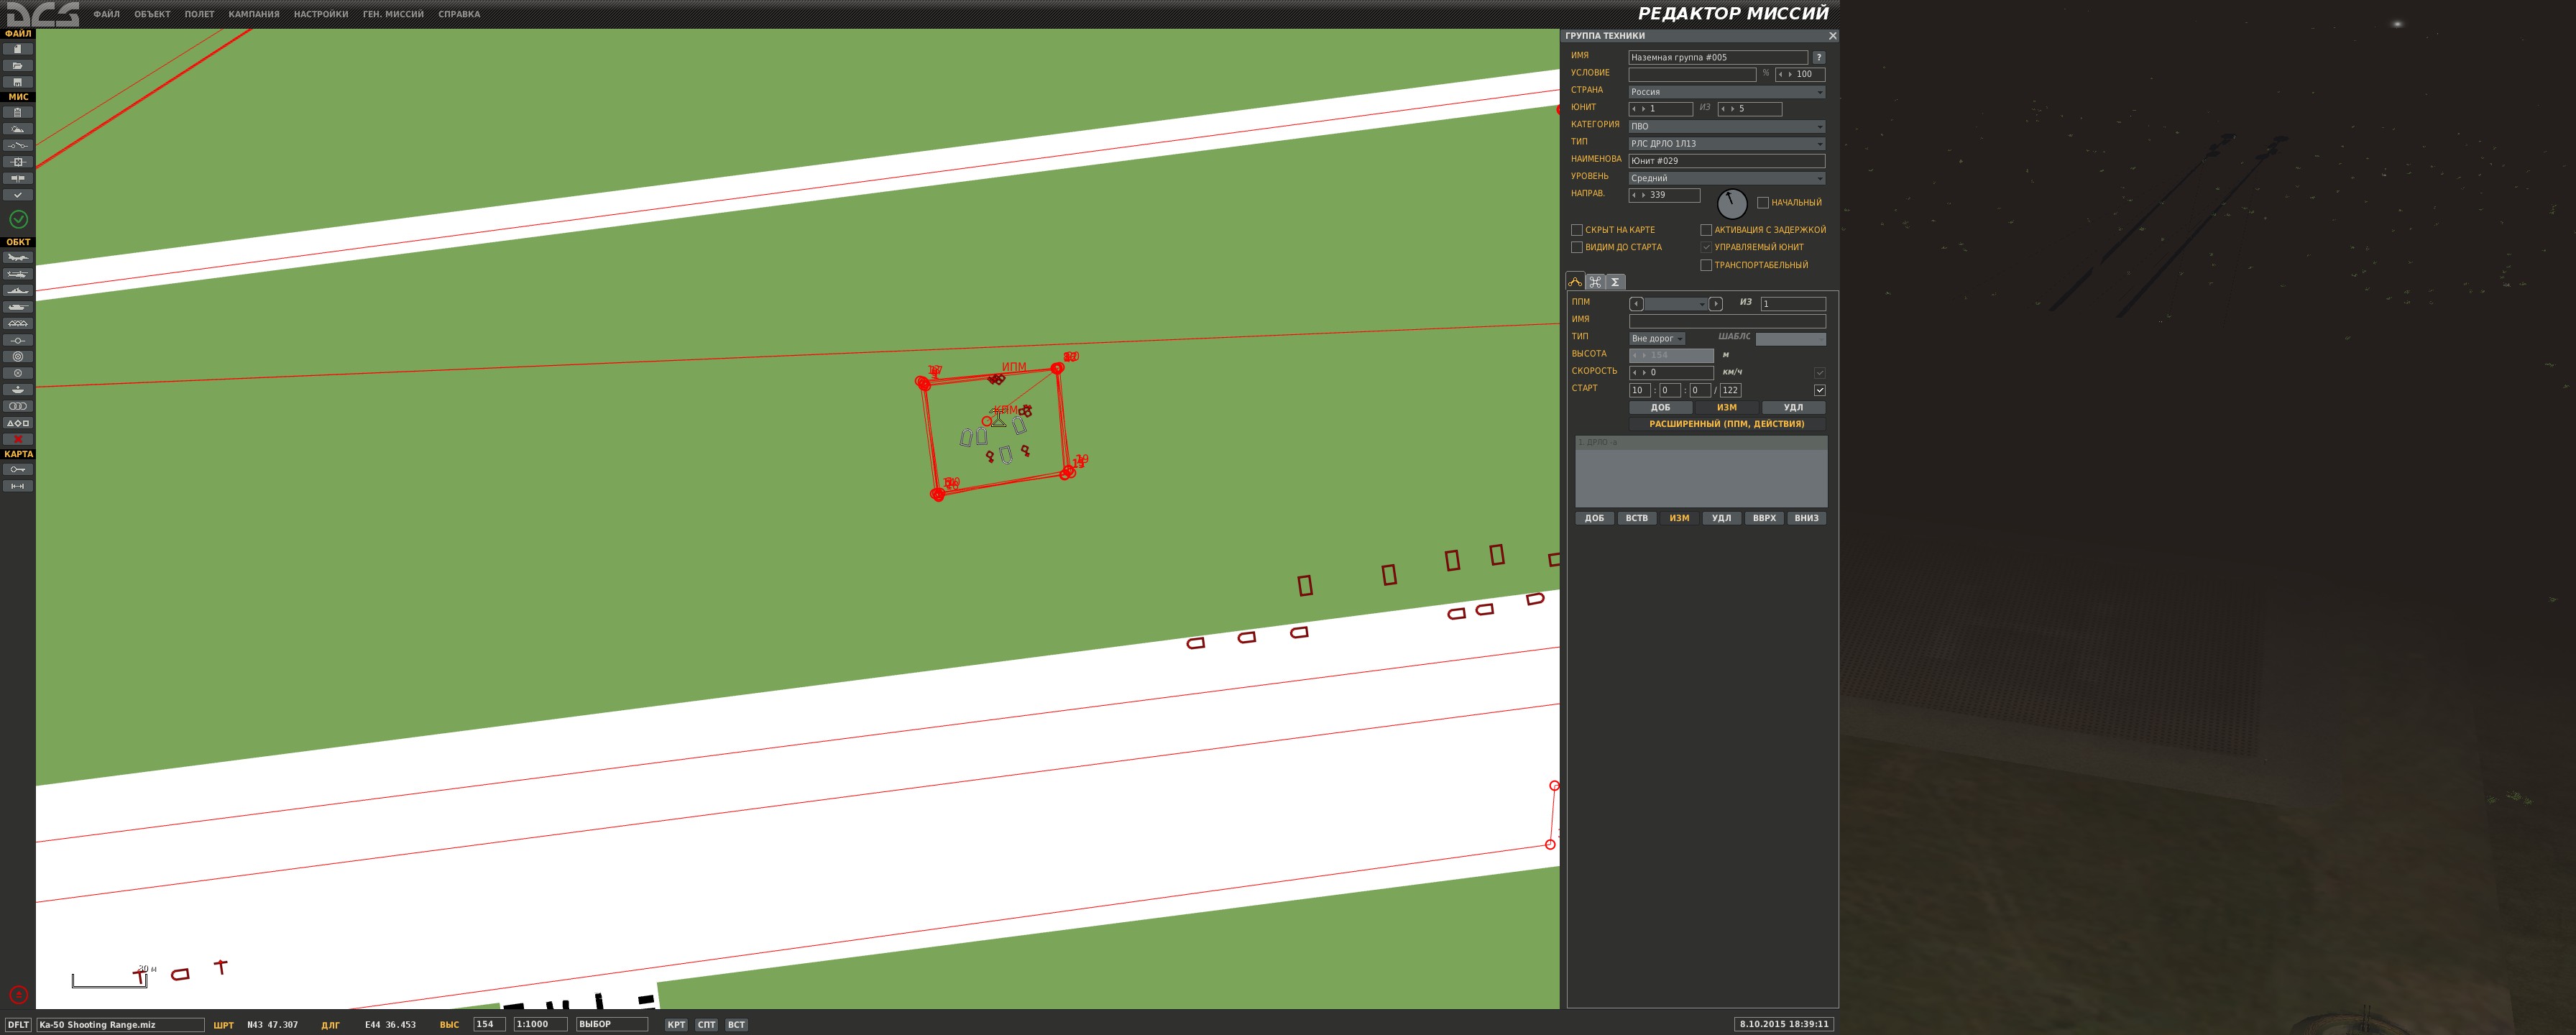Screen dimensions: 2576x1035
Task: Click the ВНИЗ move down button
Action: [x=1807, y=518]
